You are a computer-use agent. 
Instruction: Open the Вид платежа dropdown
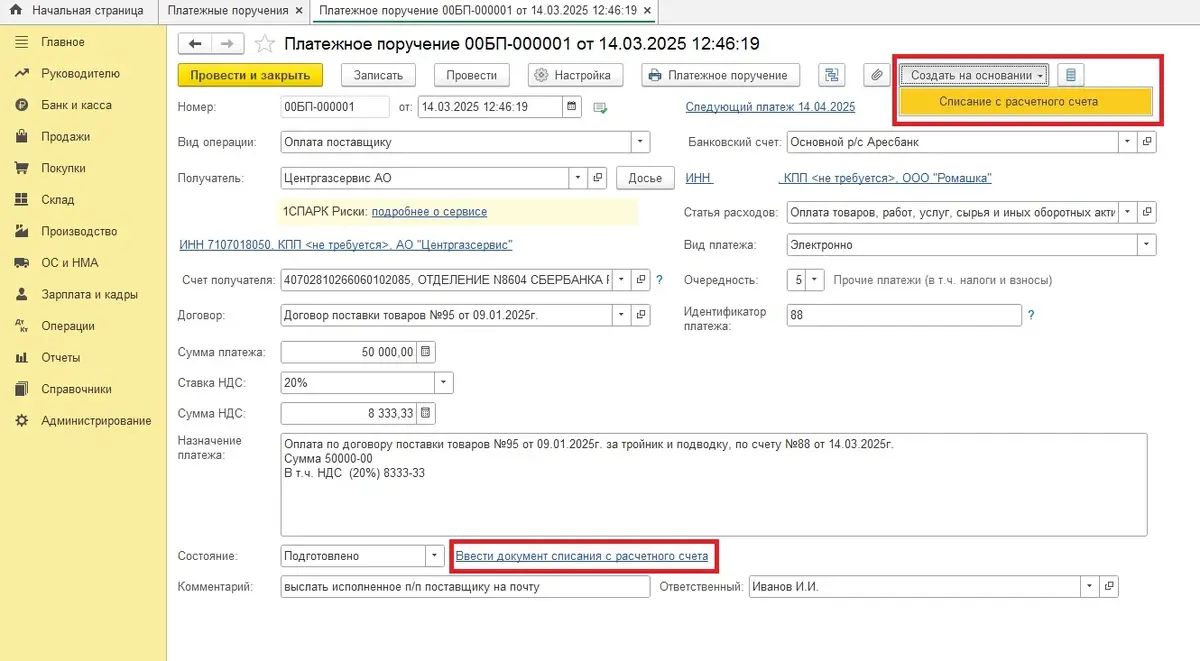(x=1144, y=245)
